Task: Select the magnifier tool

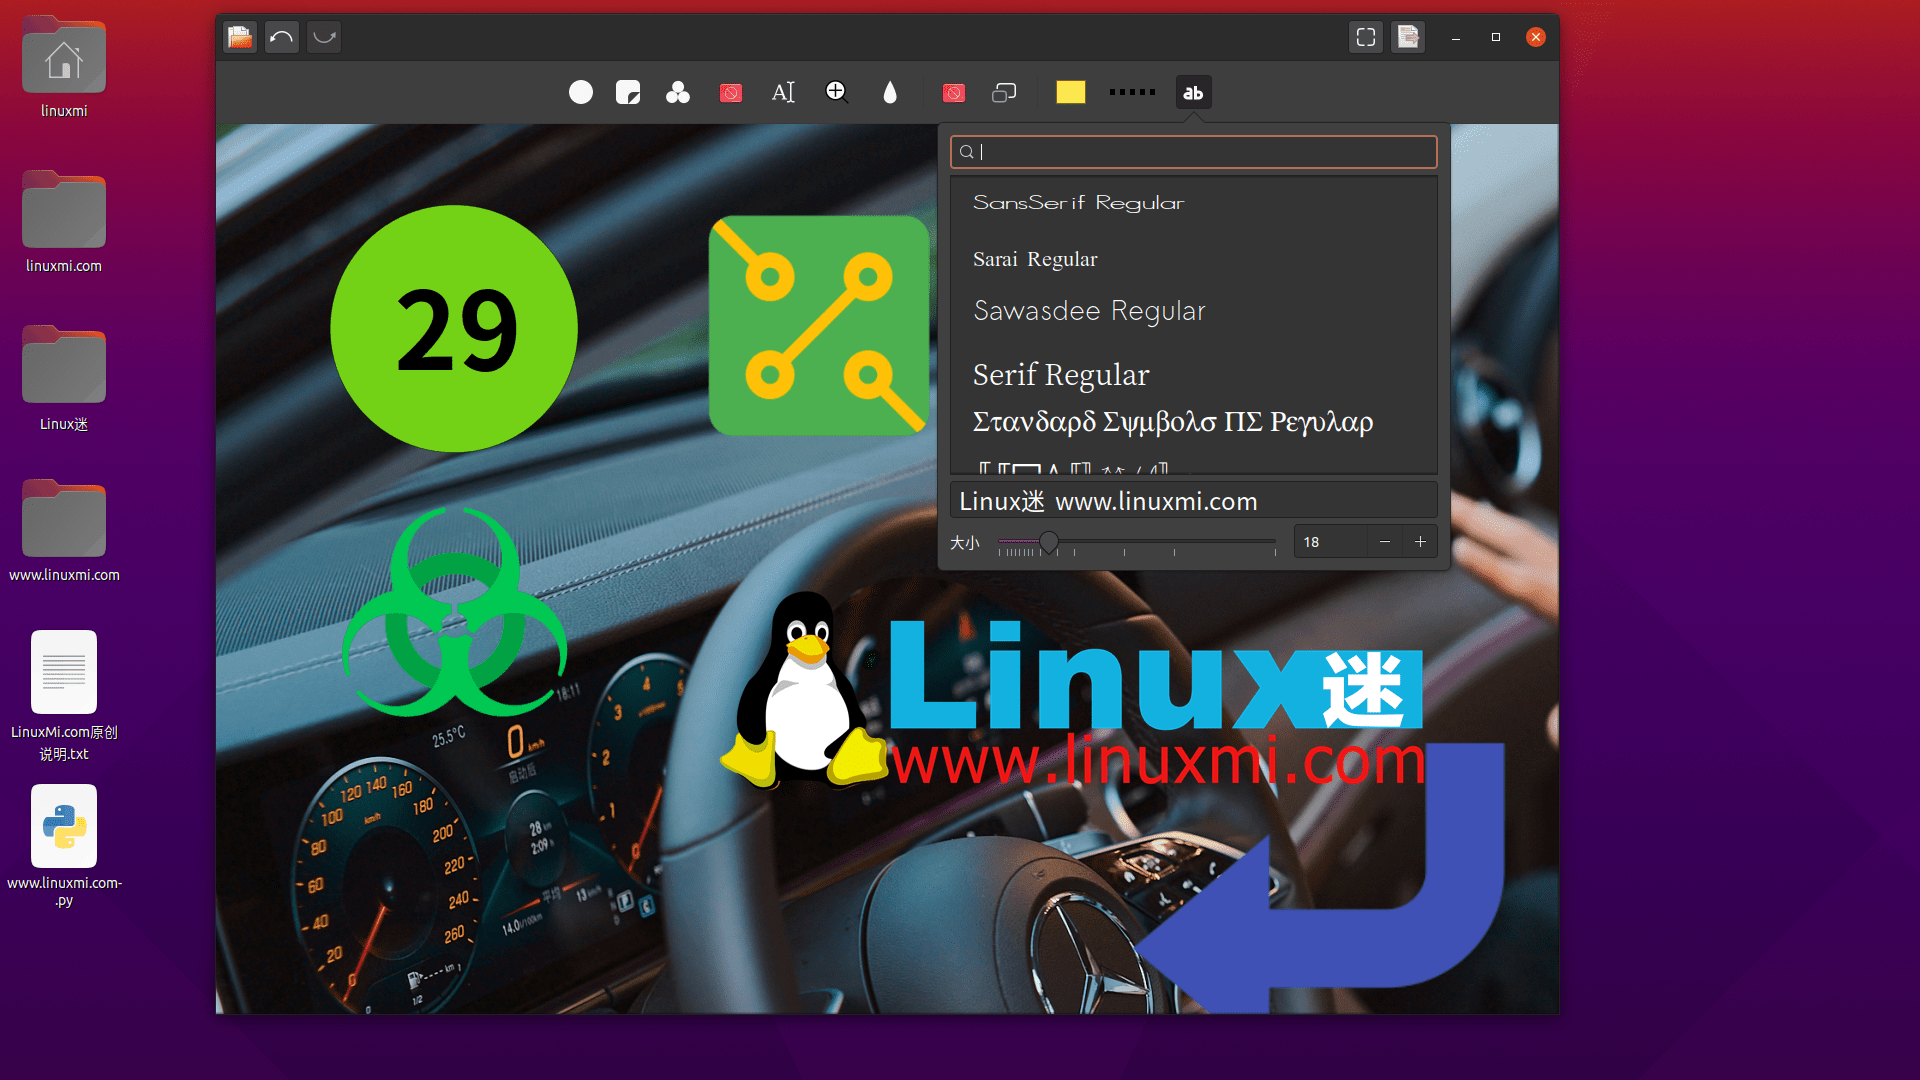Action: coord(836,92)
